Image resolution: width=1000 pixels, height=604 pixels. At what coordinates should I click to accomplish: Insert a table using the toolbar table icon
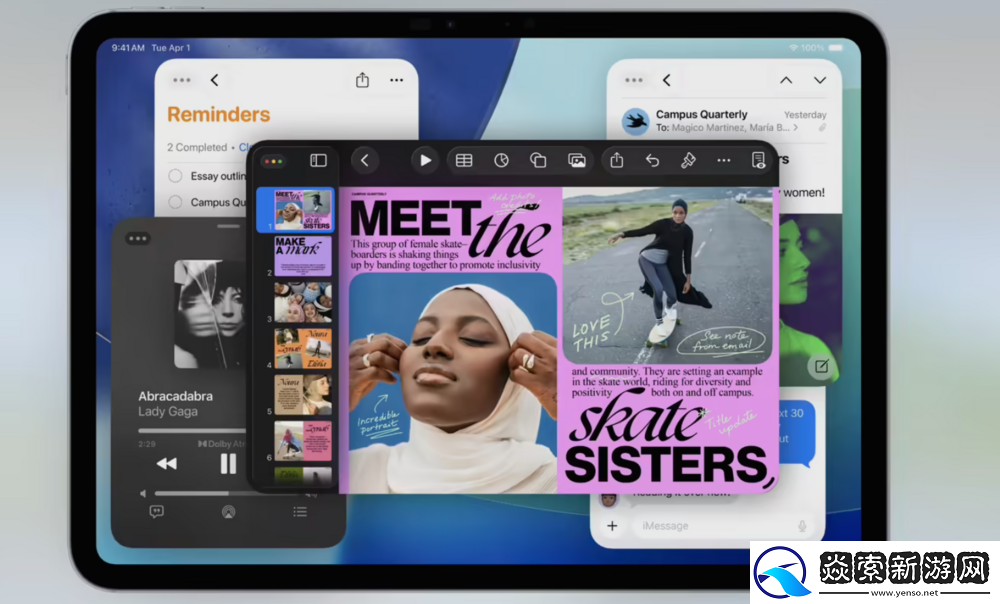[x=464, y=160]
